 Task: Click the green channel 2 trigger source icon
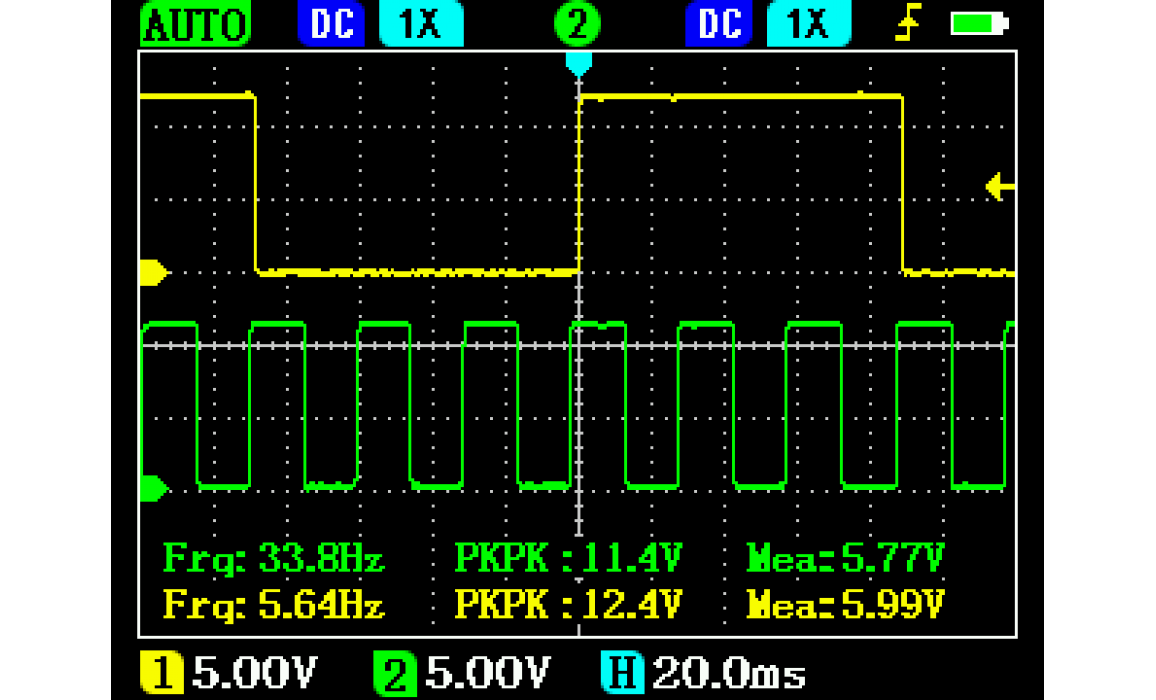click(576, 24)
